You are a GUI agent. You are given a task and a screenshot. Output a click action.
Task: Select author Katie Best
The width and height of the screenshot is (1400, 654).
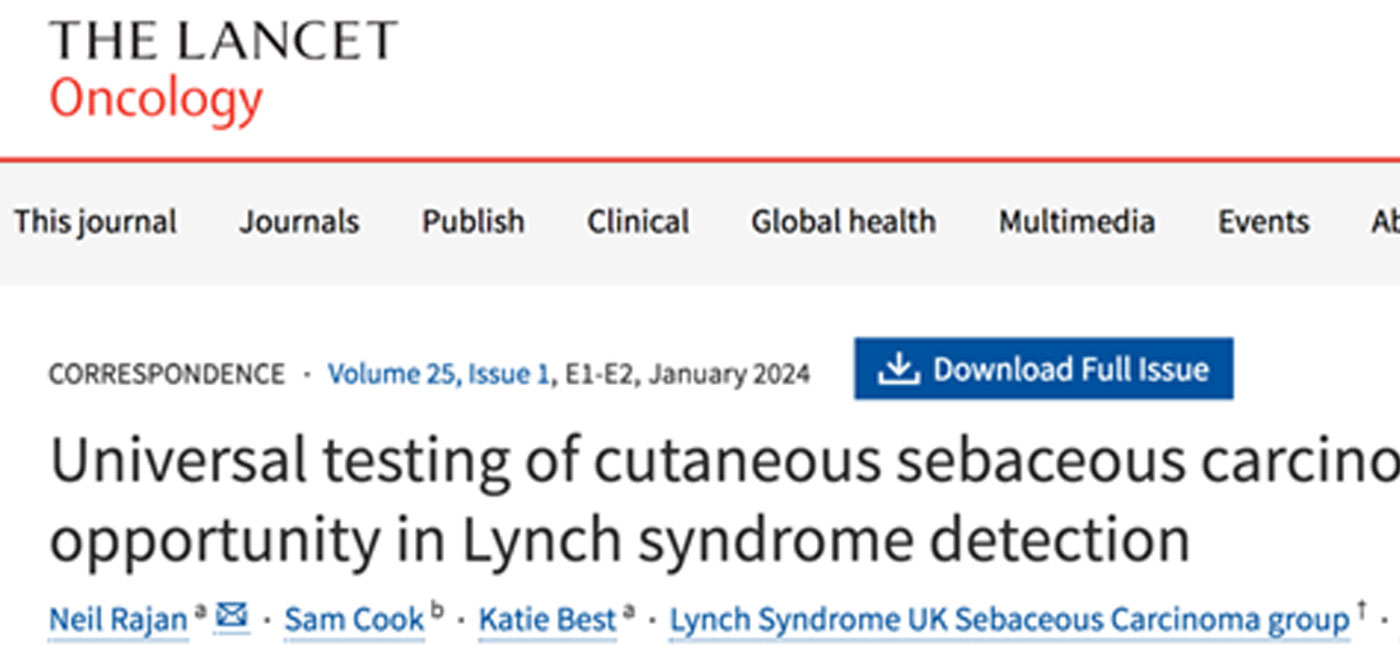tap(547, 621)
